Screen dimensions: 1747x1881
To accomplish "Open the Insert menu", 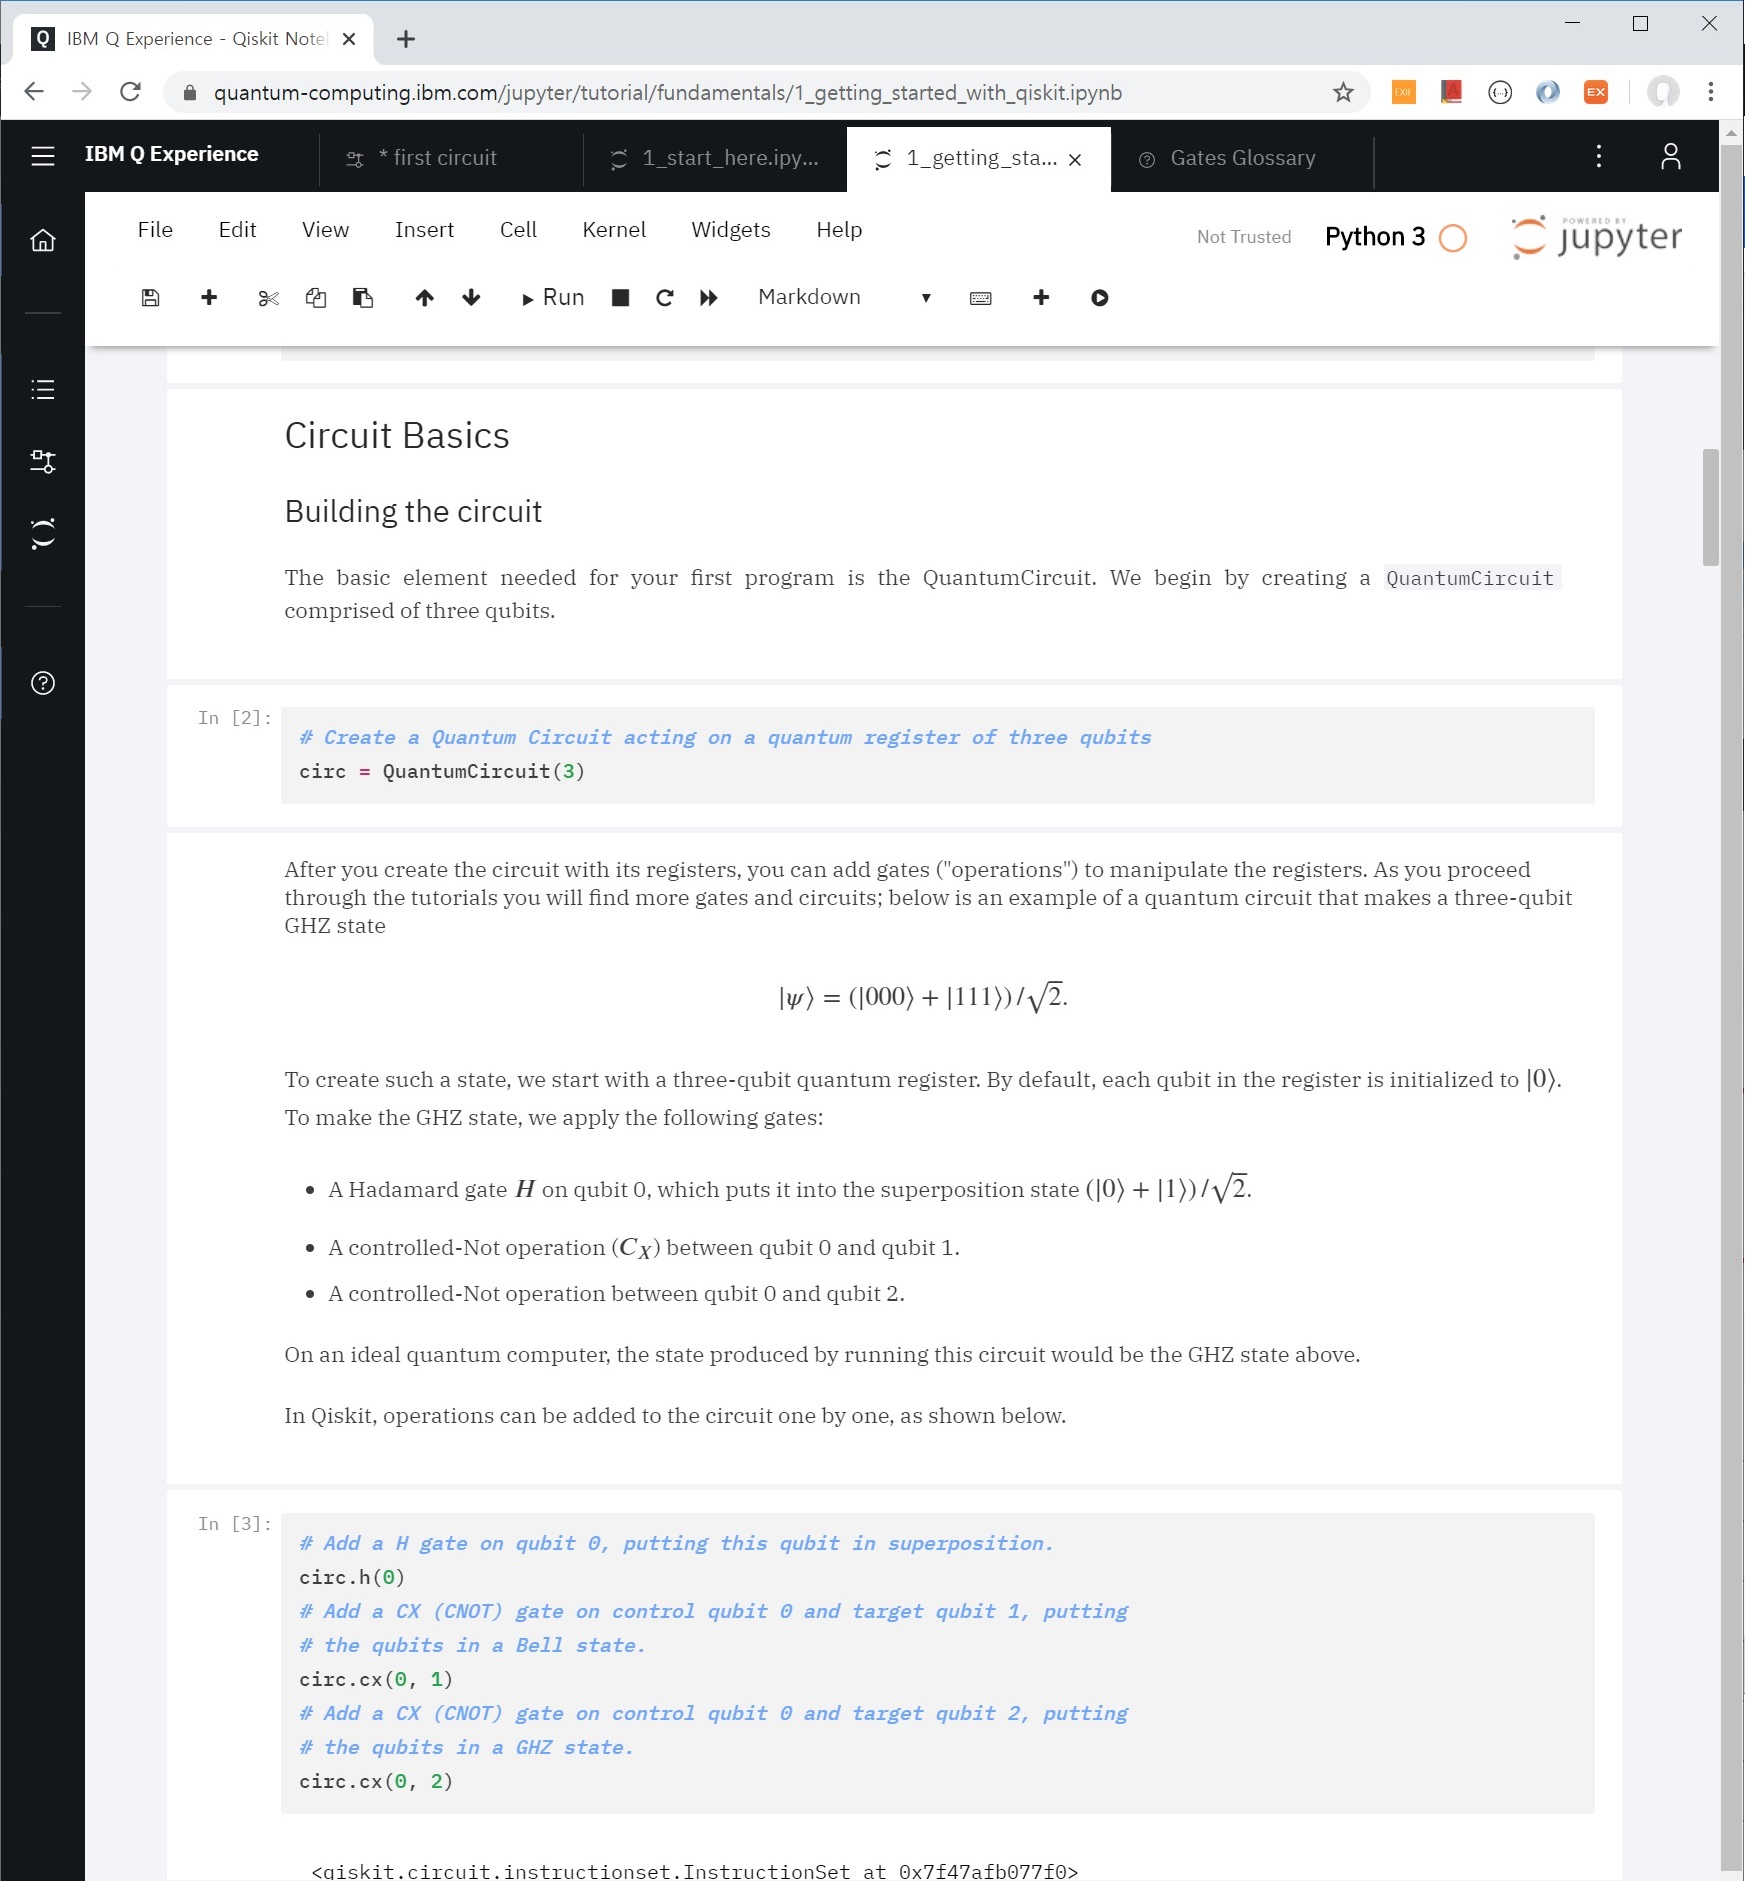I will point(424,230).
